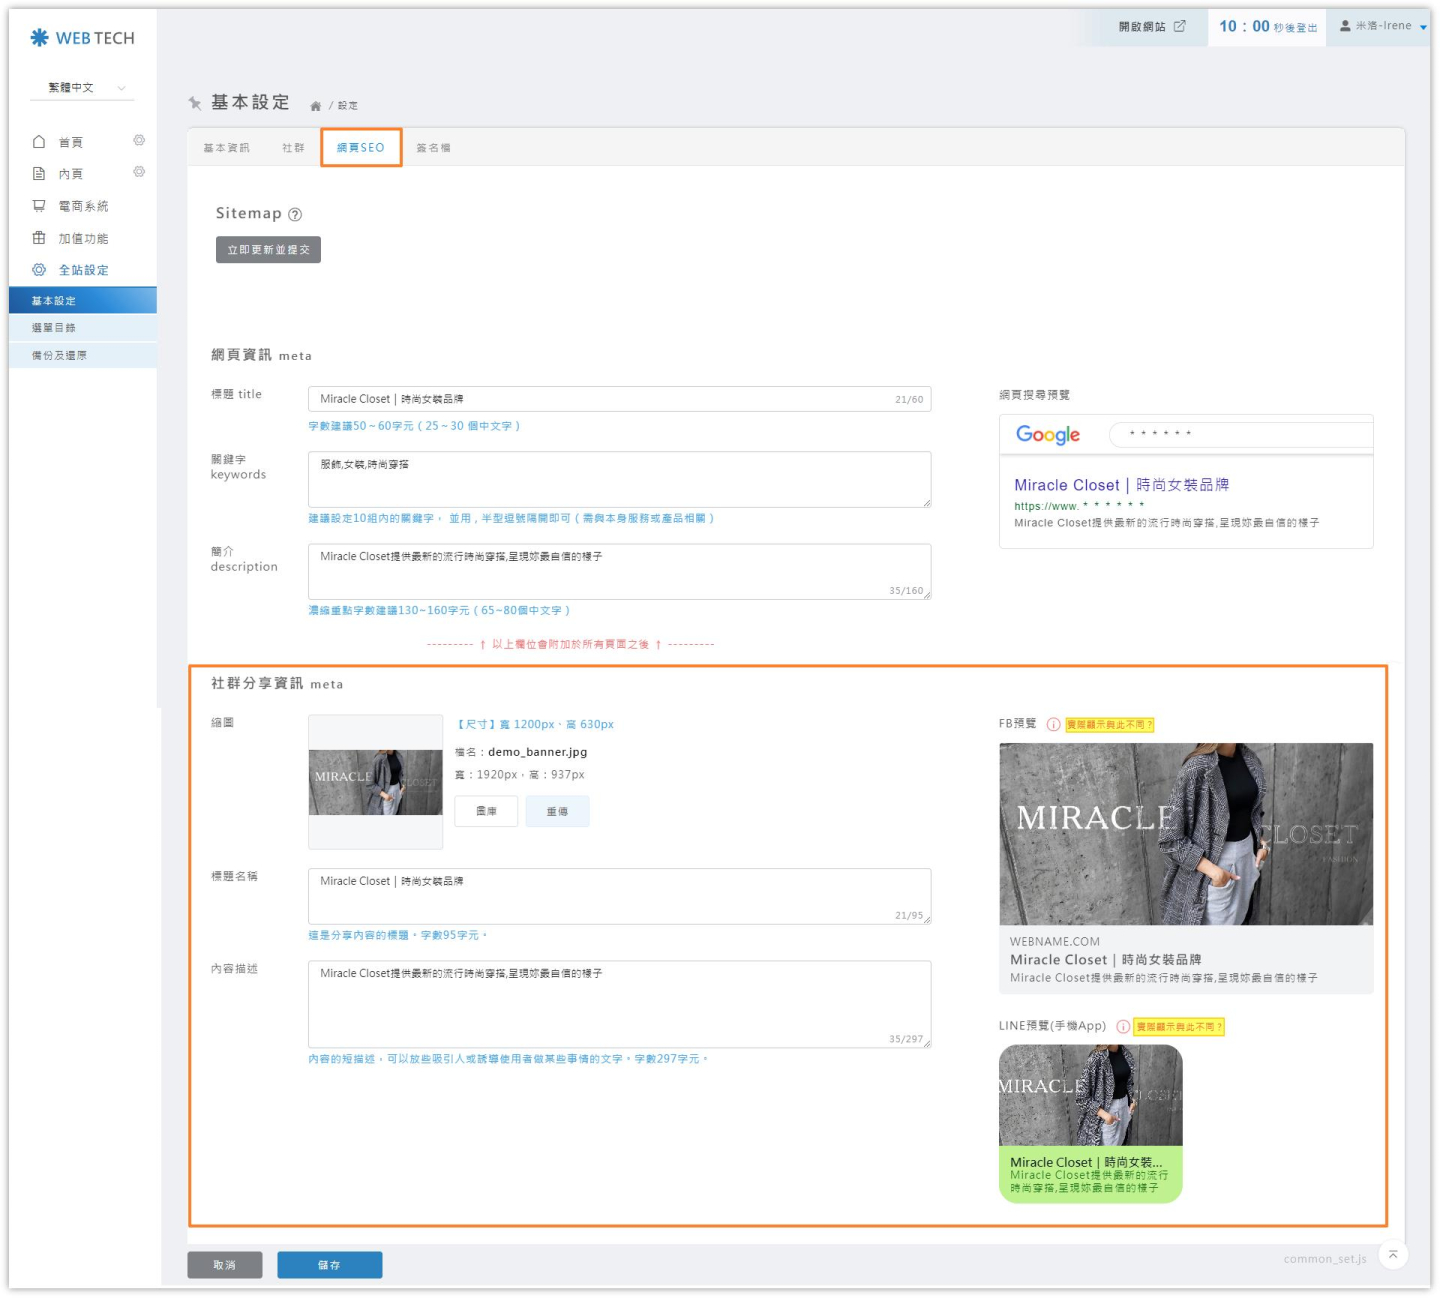Click the 標題 title input field

coord(600,399)
